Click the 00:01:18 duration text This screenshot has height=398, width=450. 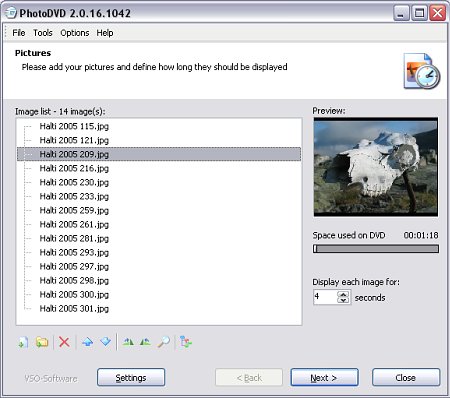(421, 235)
